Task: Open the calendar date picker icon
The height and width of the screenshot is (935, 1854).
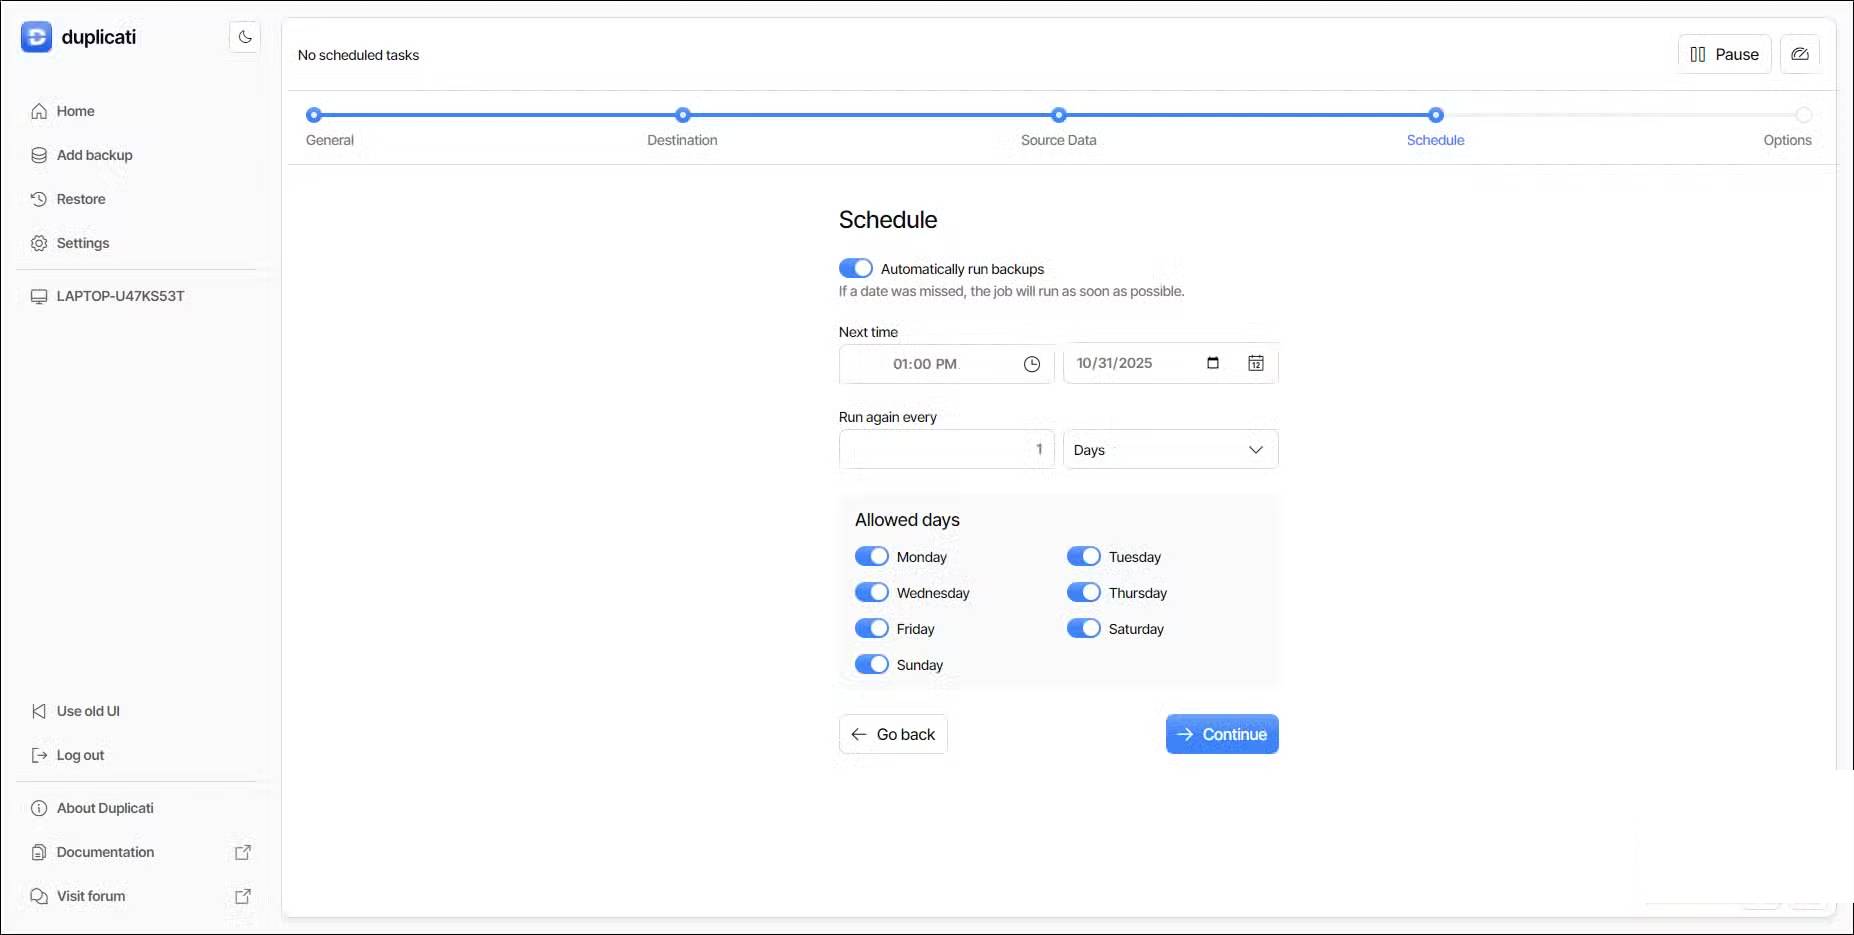Action: click(x=1256, y=363)
